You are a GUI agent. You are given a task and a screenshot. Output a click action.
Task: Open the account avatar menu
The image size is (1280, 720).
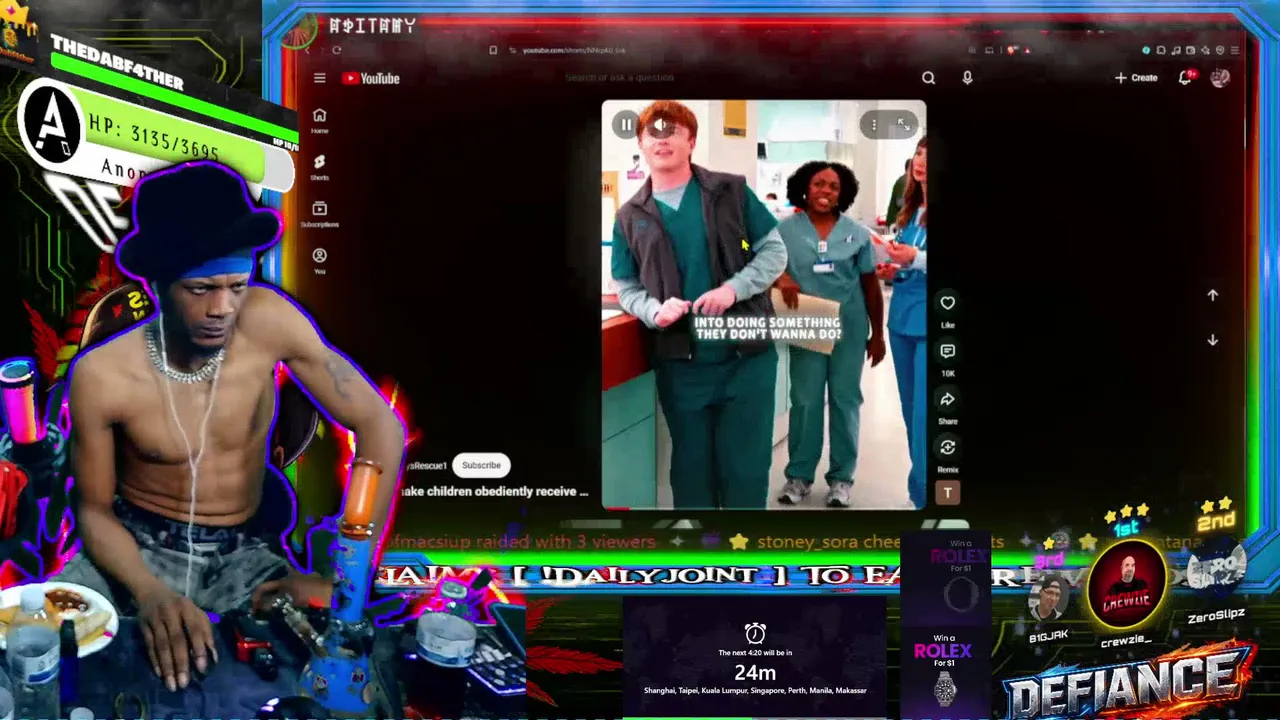[x=1220, y=78]
